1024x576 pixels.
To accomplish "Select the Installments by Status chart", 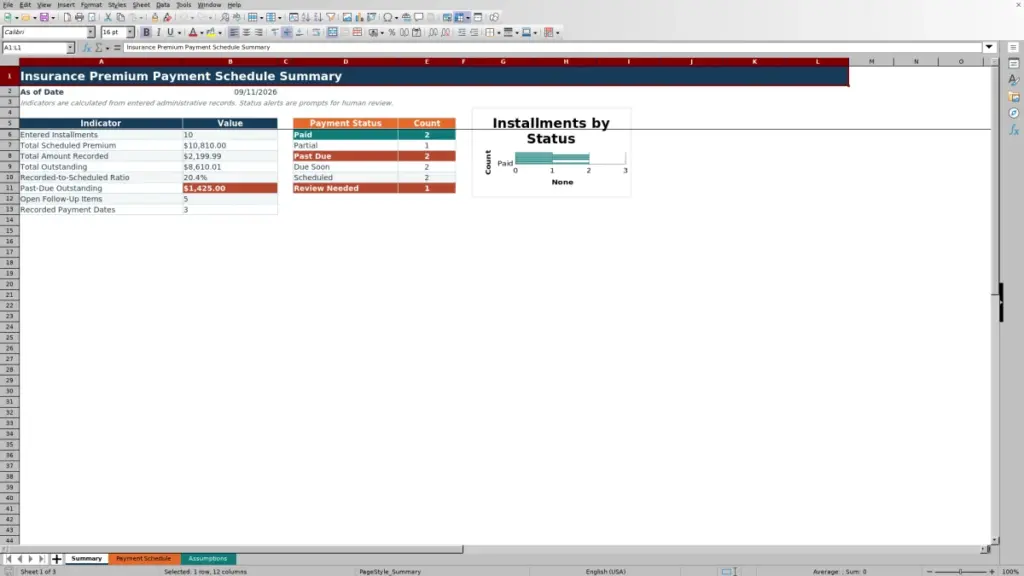I will click(x=551, y=153).
